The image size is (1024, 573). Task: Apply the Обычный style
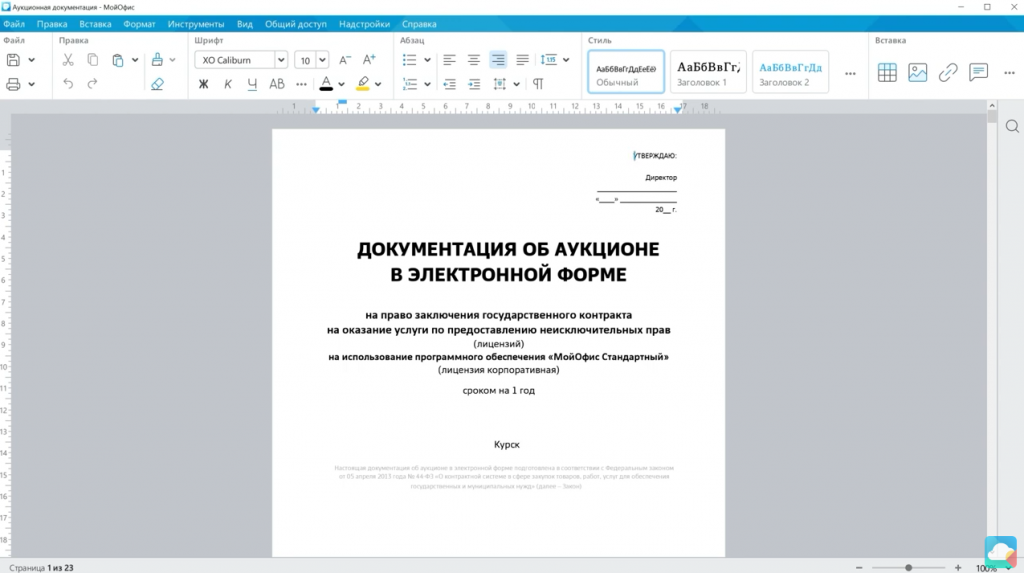click(626, 72)
